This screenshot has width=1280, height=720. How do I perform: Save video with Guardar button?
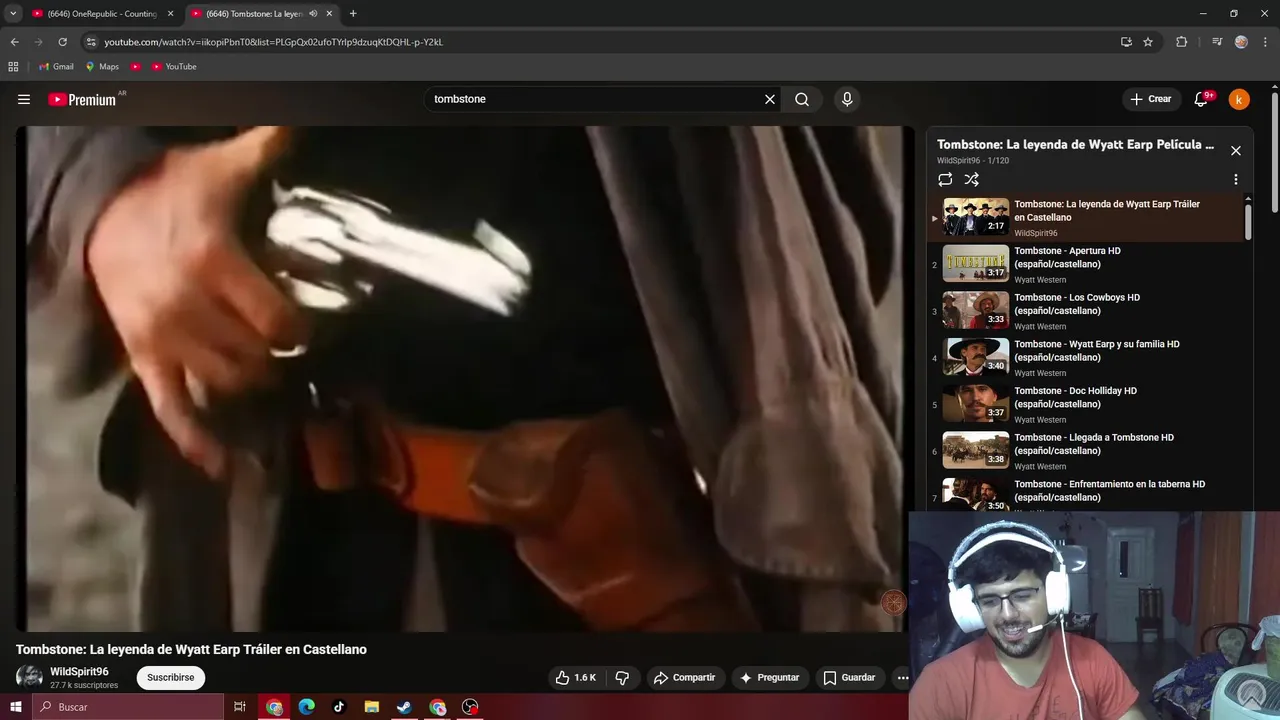point(849,677)
